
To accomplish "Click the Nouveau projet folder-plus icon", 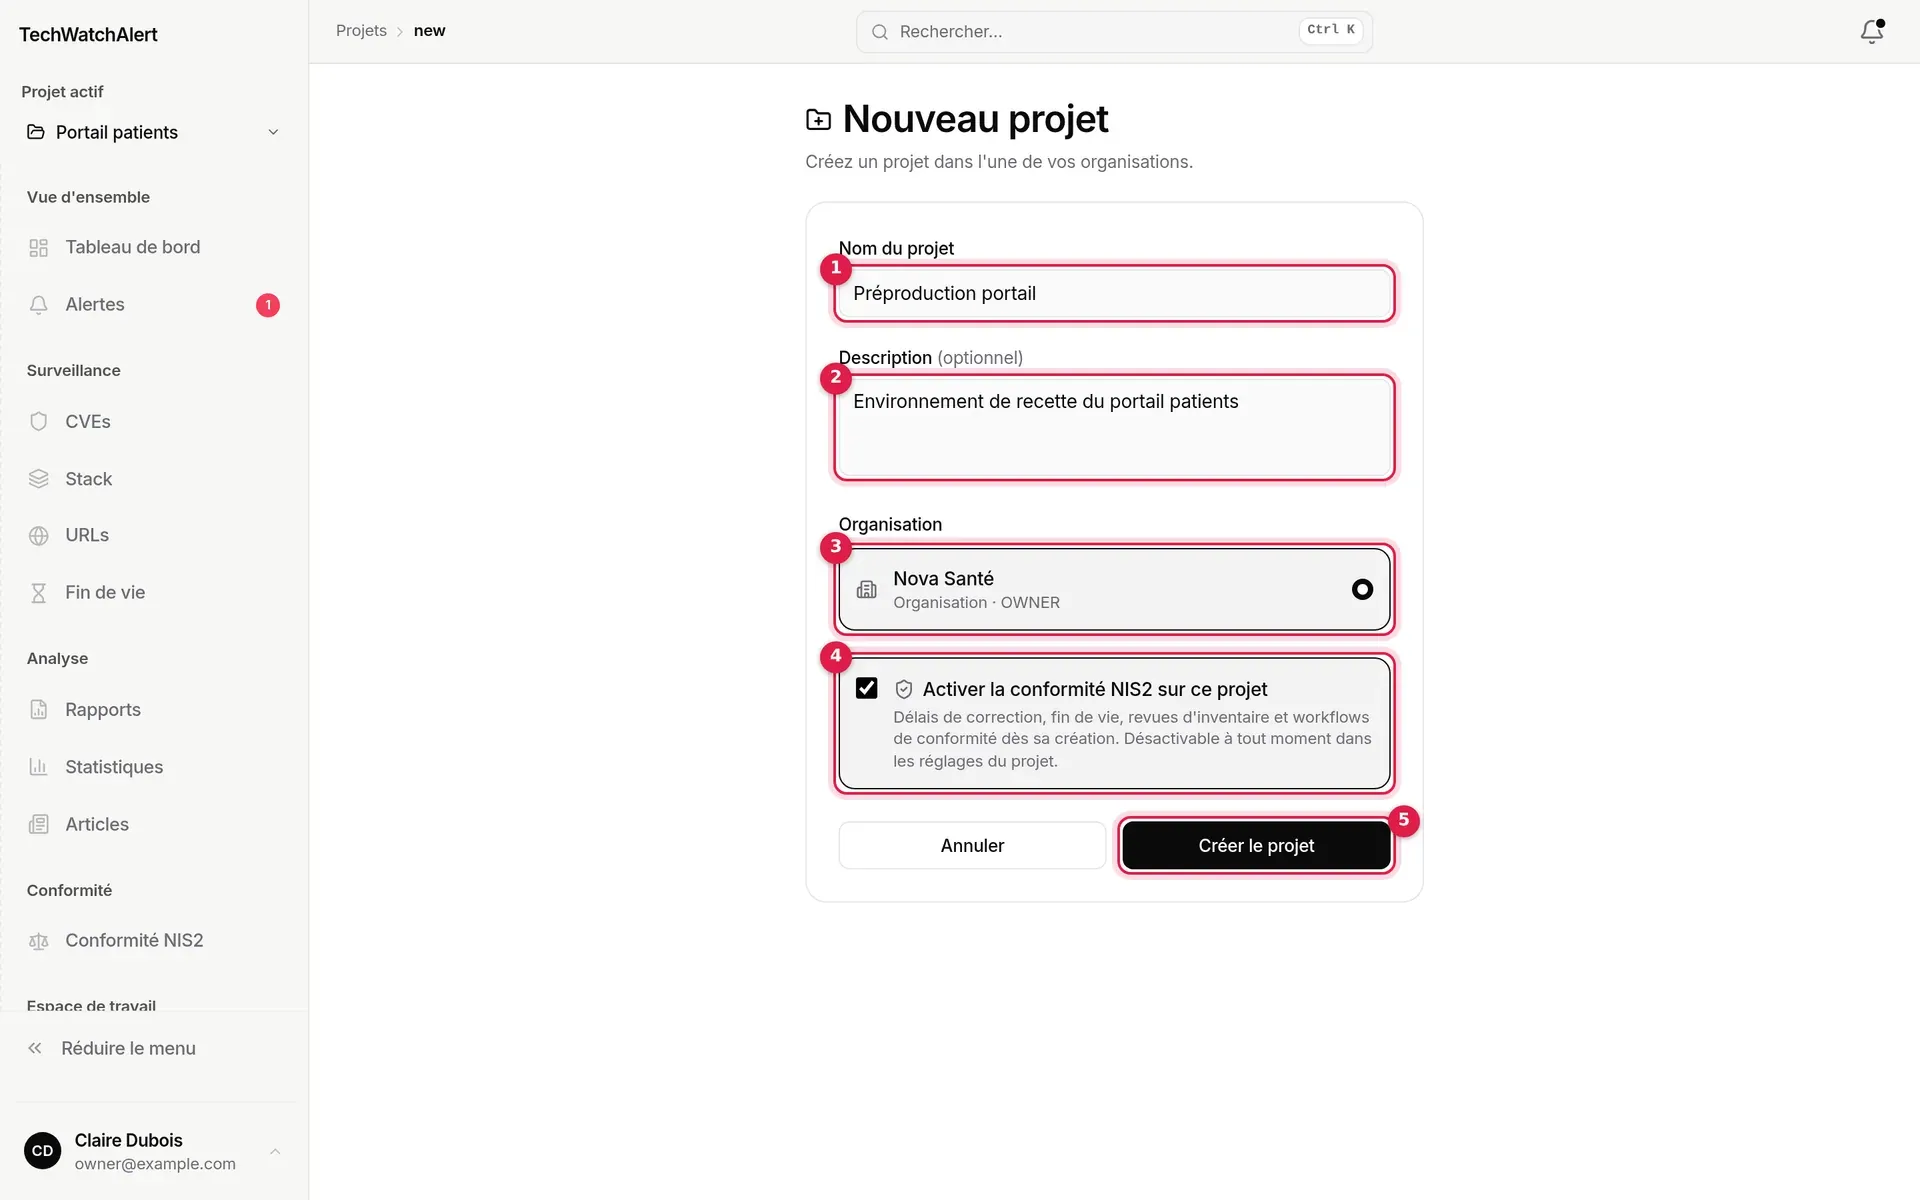I will (818, 120).
